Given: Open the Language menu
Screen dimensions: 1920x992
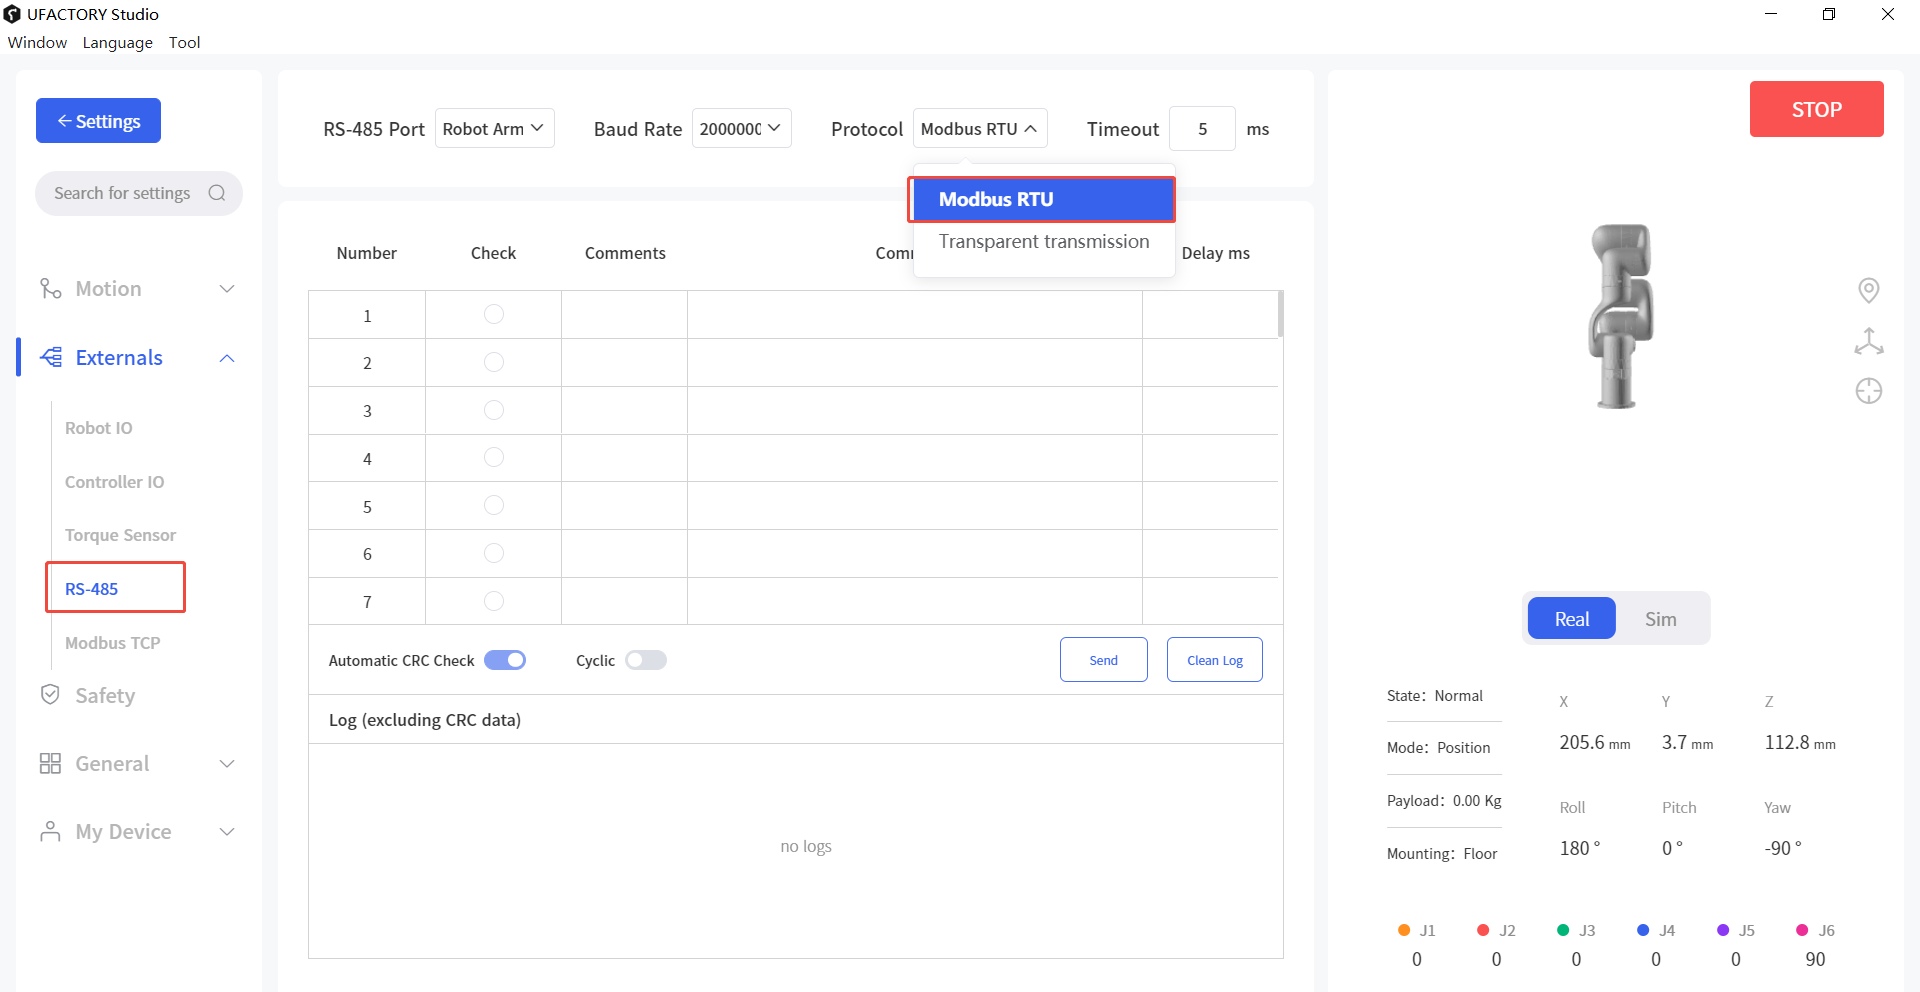Looking at the screenshot, I should pyautogui.click(x=117, y=42).
